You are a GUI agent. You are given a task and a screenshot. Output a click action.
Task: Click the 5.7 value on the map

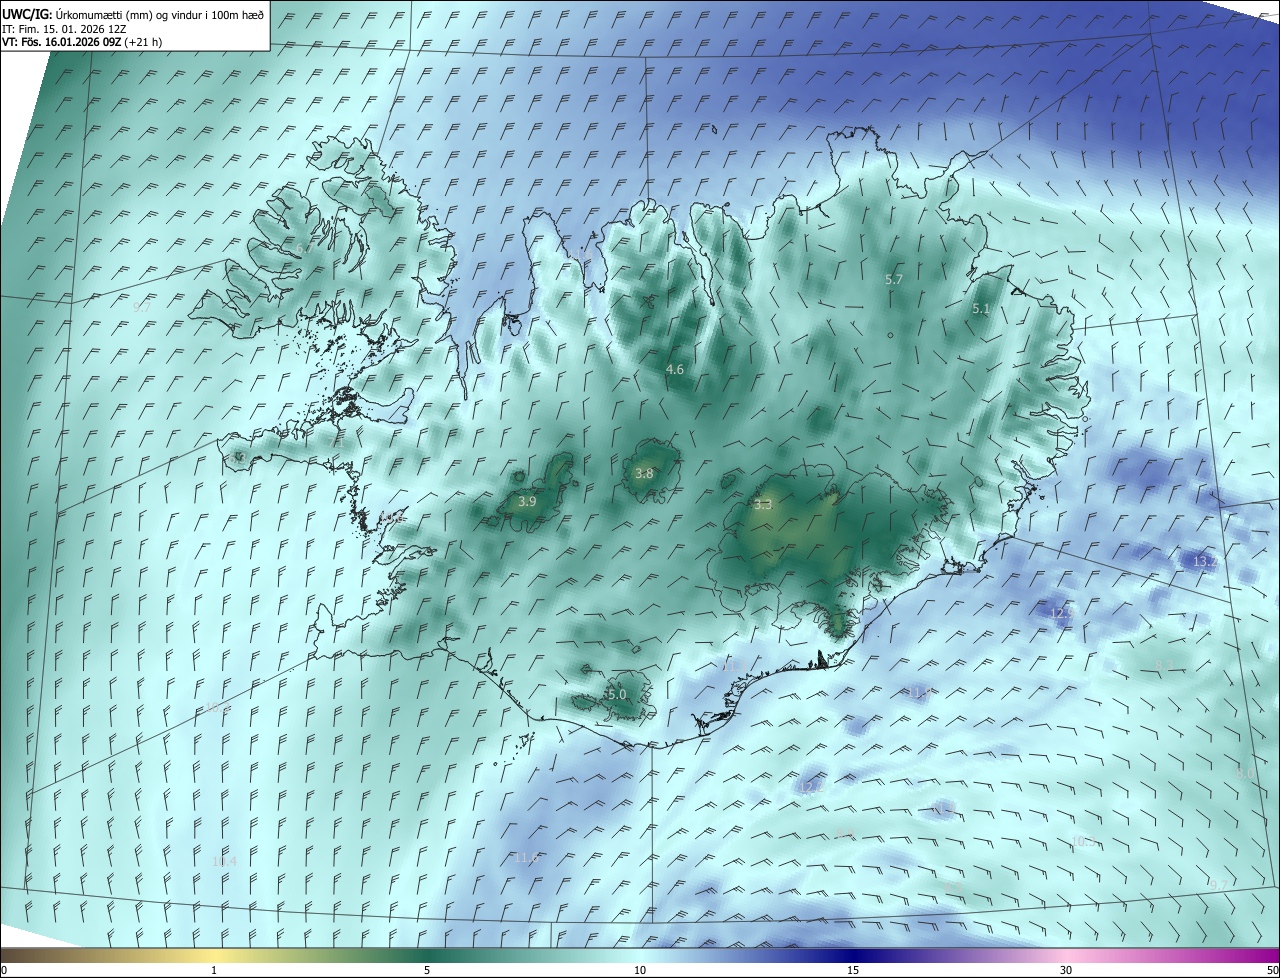[x=894, y=280]
